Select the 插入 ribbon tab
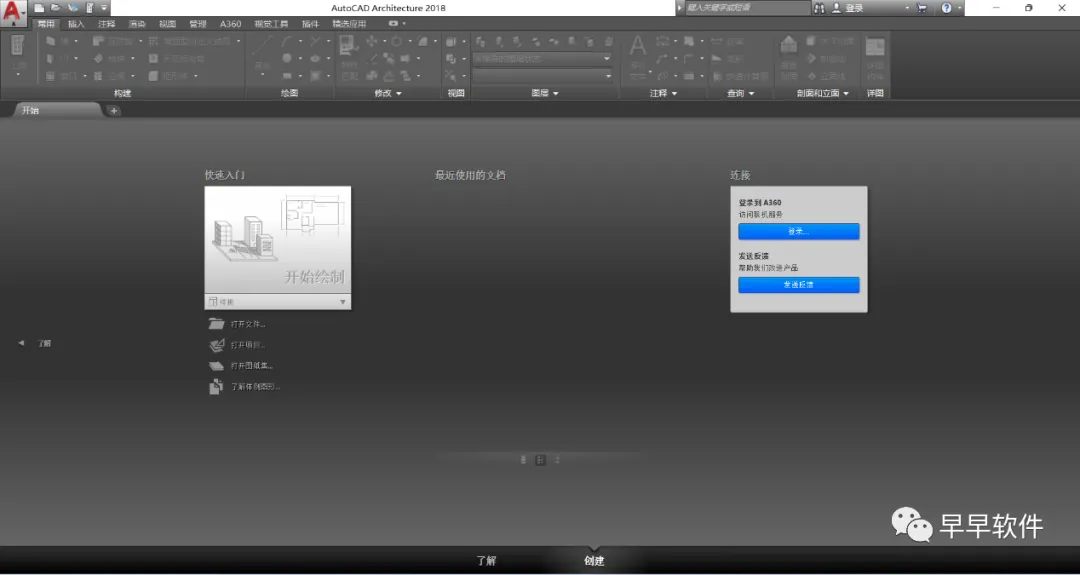1080x575 pixels. point(76,24)
